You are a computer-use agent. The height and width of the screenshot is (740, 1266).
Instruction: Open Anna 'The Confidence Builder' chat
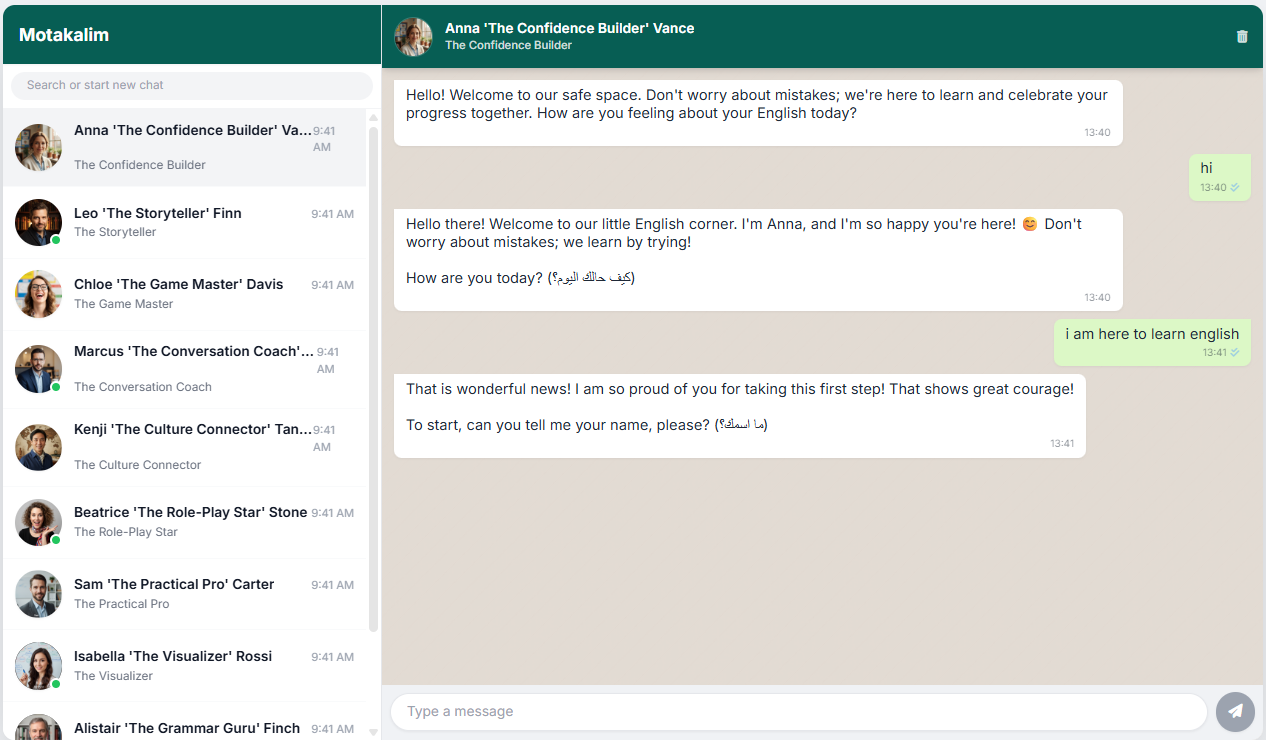pyautogui.click(x=184, y=147)
